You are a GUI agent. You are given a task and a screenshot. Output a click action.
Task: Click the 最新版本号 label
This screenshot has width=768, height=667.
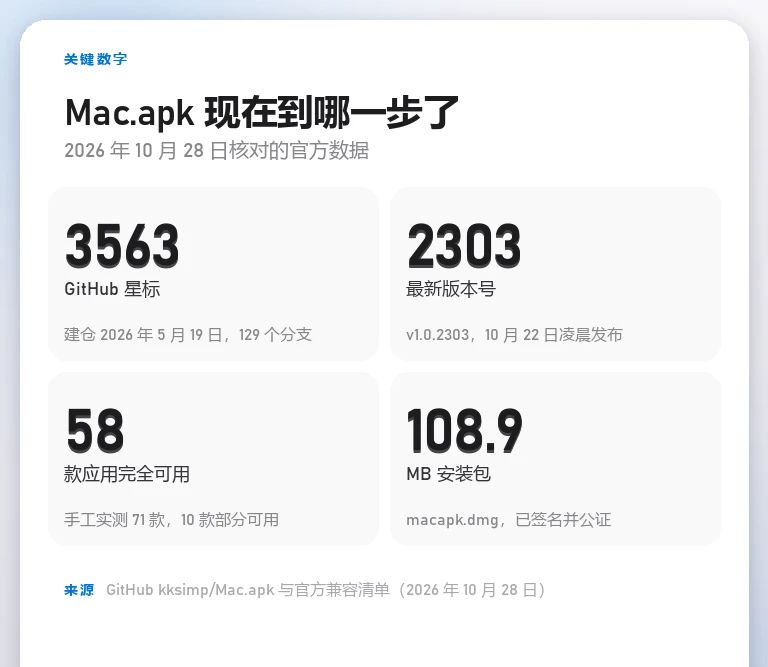point(451,289)
